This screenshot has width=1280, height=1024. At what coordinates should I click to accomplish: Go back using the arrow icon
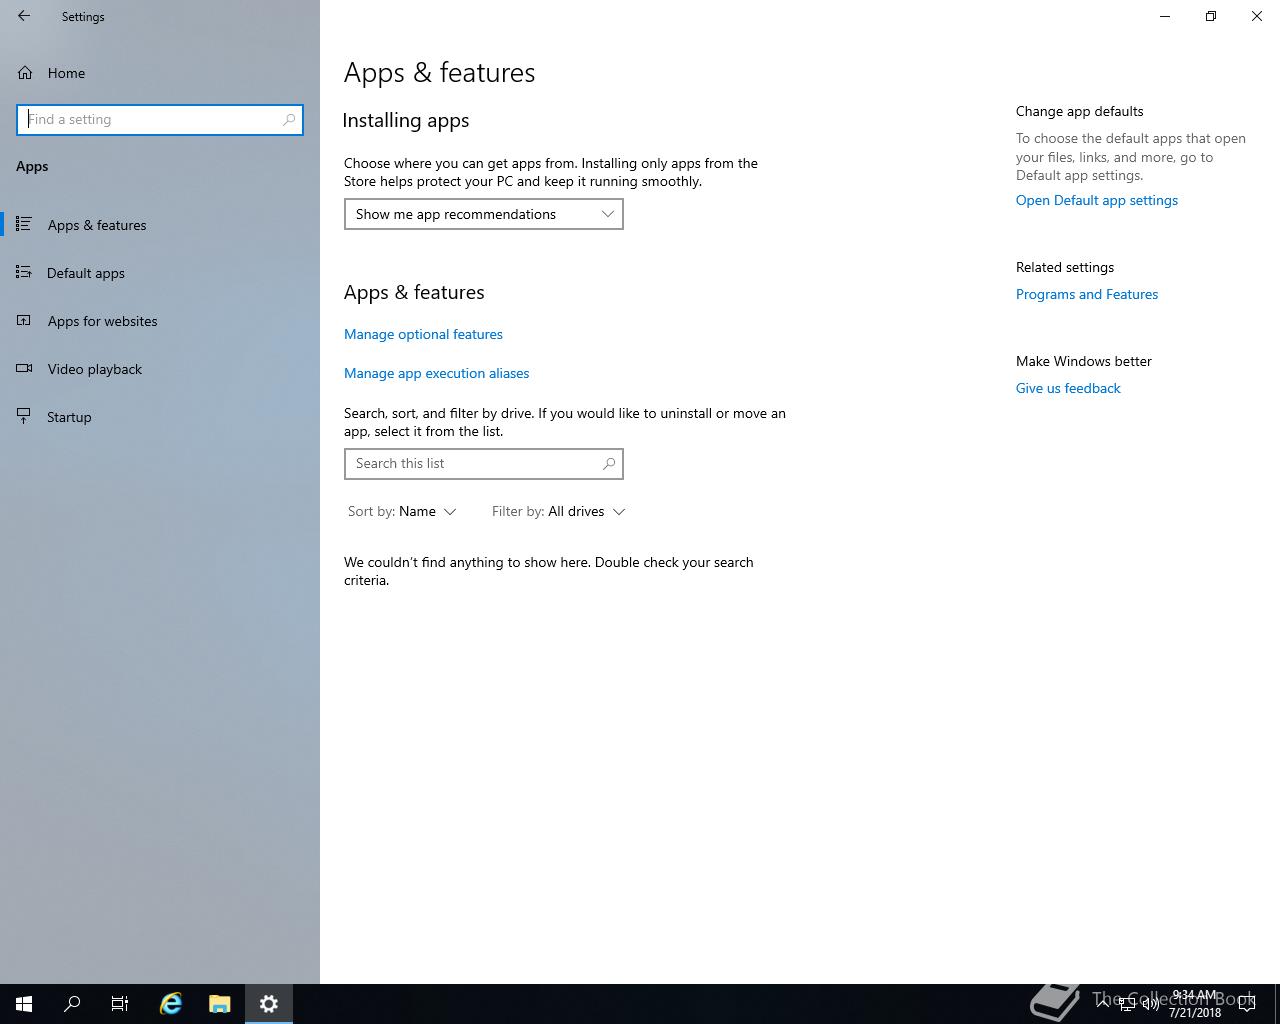pyautogui.click(x=24, y=16)
